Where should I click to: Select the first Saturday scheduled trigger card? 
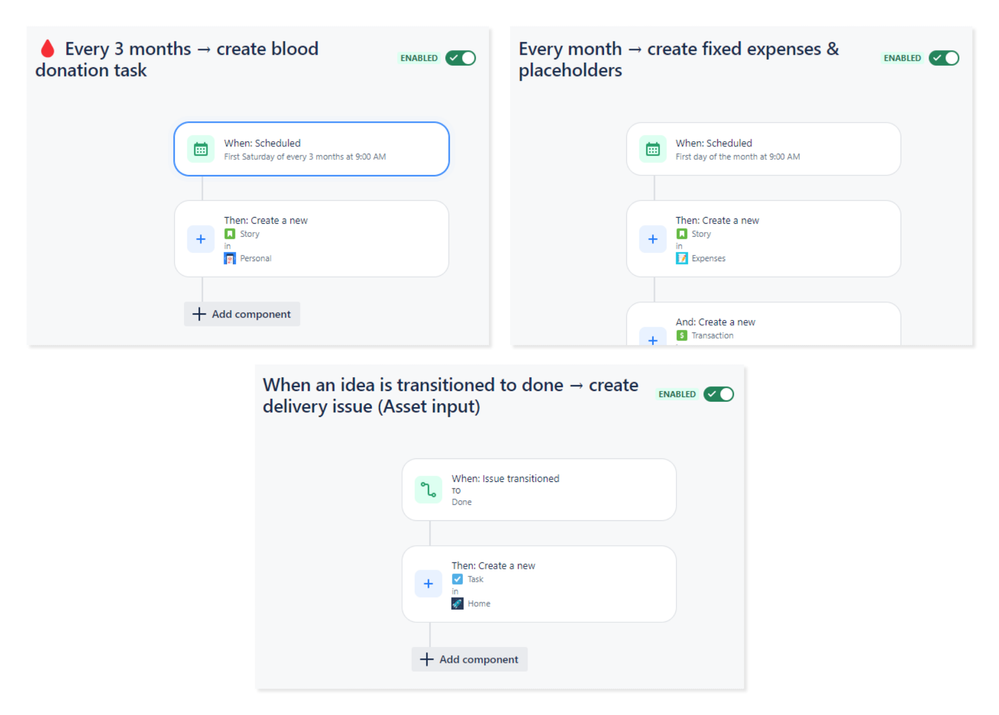(x=312, y=149)
